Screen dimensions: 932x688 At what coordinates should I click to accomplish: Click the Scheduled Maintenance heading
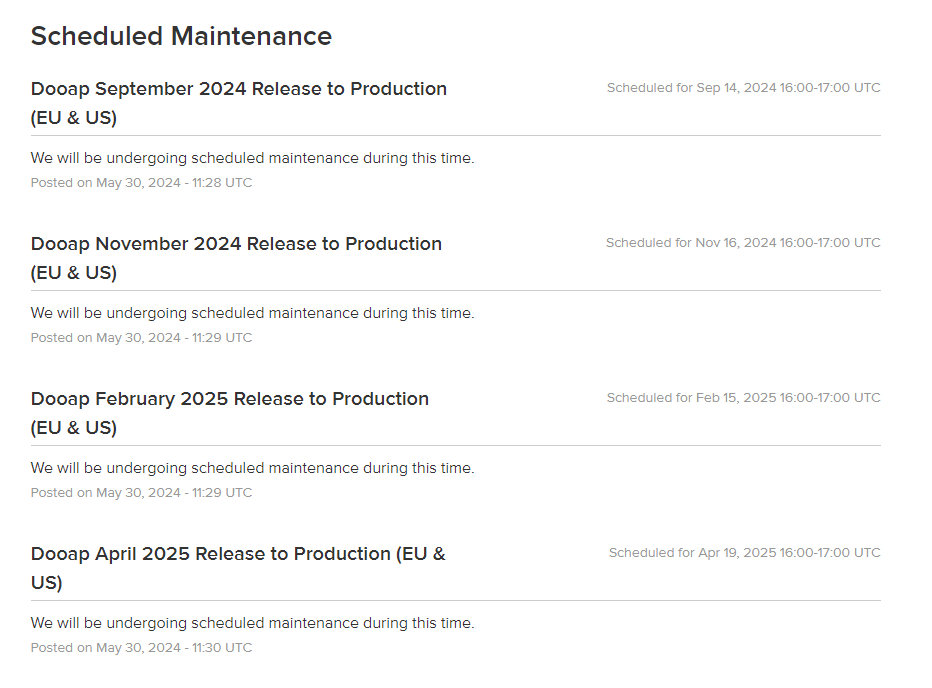[181, 36]
